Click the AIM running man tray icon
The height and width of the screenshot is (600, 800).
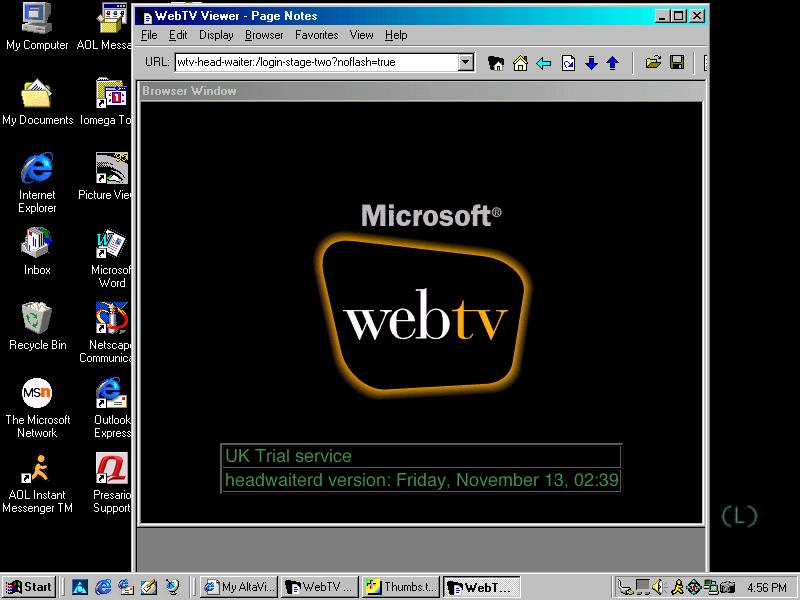pyautogui.click(x=677, y=587)
